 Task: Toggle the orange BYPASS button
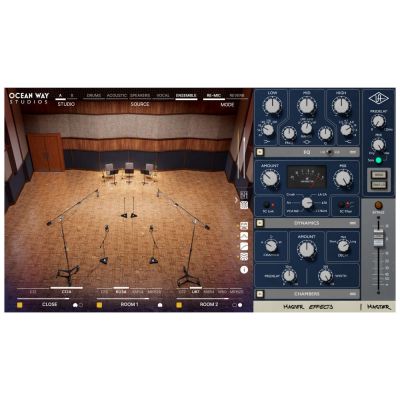[x=378, y=205]
